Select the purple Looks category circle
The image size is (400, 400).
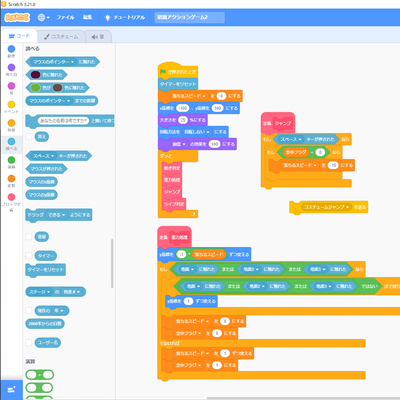click(11, 67)
